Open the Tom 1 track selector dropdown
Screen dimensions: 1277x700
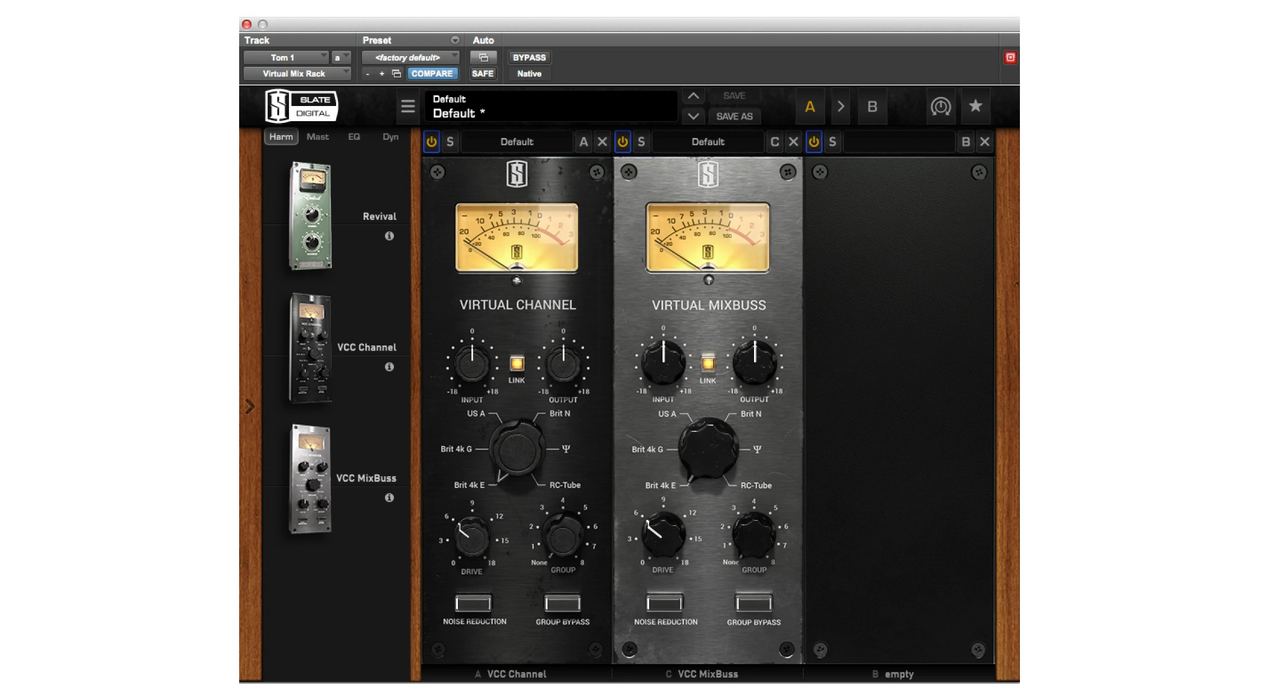(287, 58)
